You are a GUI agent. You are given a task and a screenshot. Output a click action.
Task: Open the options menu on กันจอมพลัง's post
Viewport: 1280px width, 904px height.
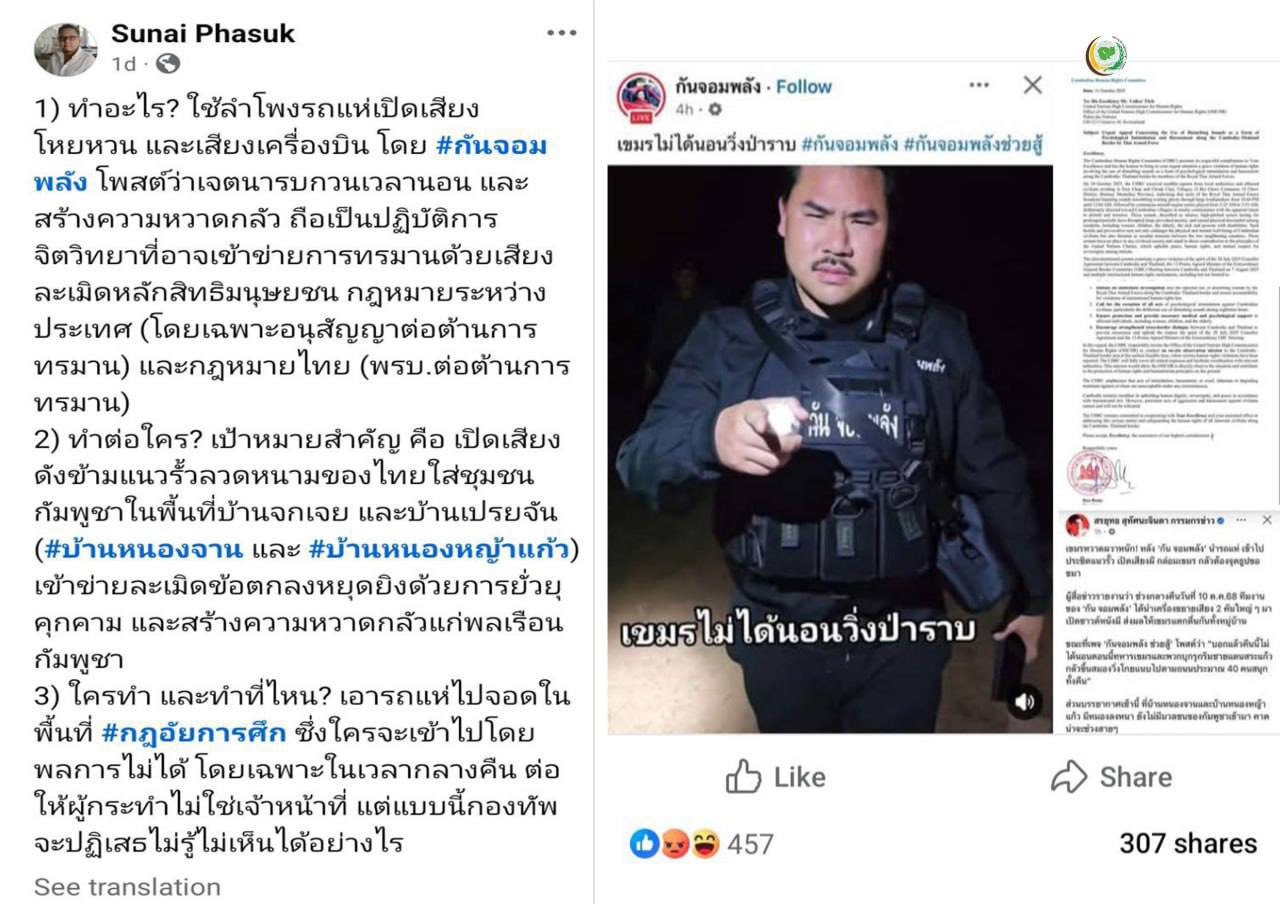[979, 86]
